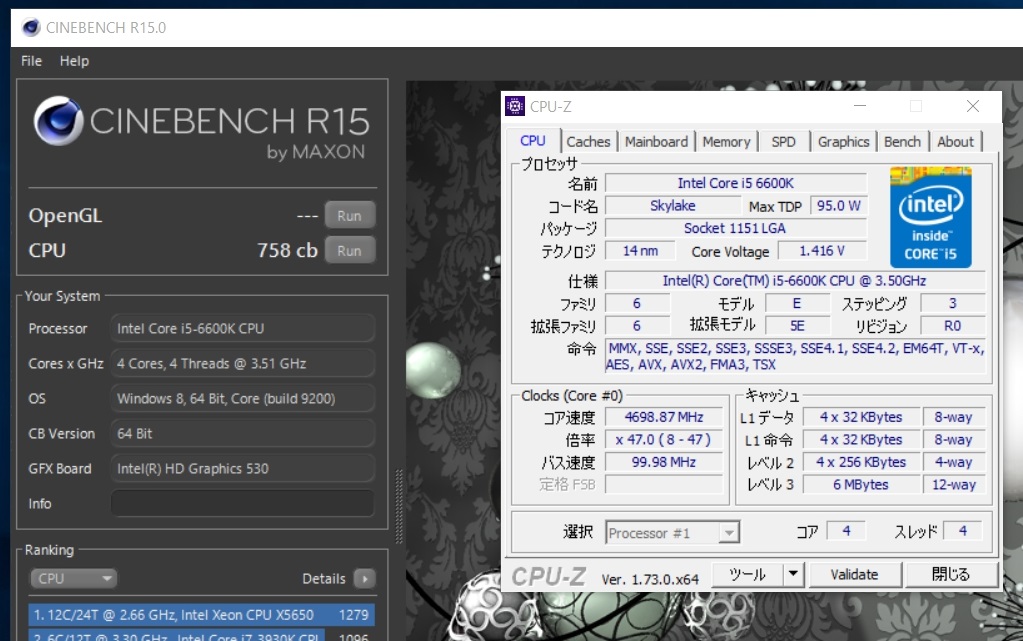Click the Skylake code name value
This screenshot has height=641, width=1023.
click(x=673, y=206)
